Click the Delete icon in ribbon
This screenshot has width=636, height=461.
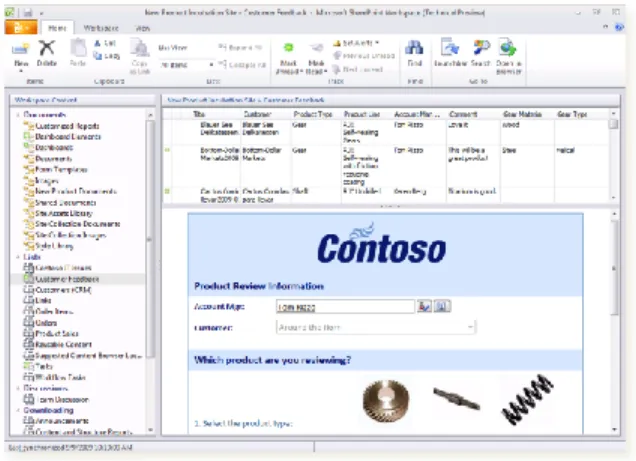pyautogui.click(x=47, y=48)
